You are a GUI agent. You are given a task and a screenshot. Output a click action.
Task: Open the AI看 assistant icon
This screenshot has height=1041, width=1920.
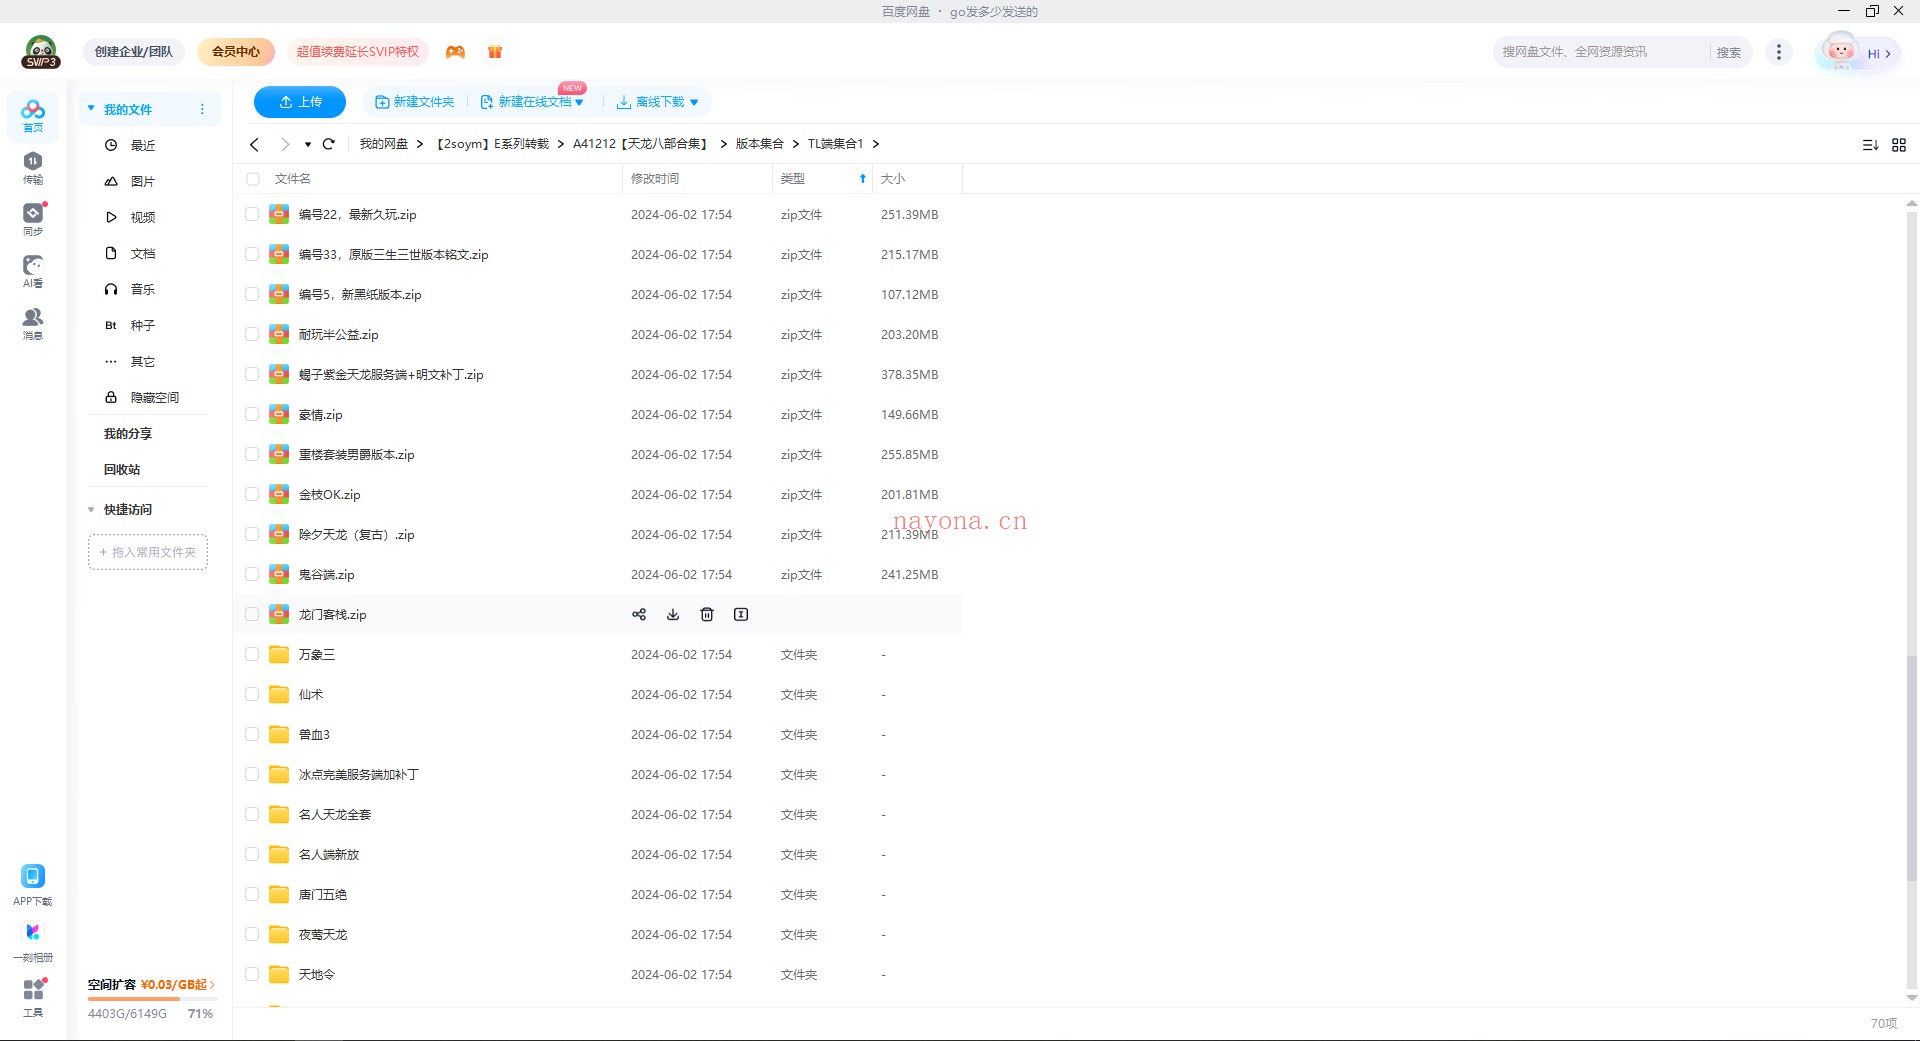pyautogui.click(x=33, y=271)
